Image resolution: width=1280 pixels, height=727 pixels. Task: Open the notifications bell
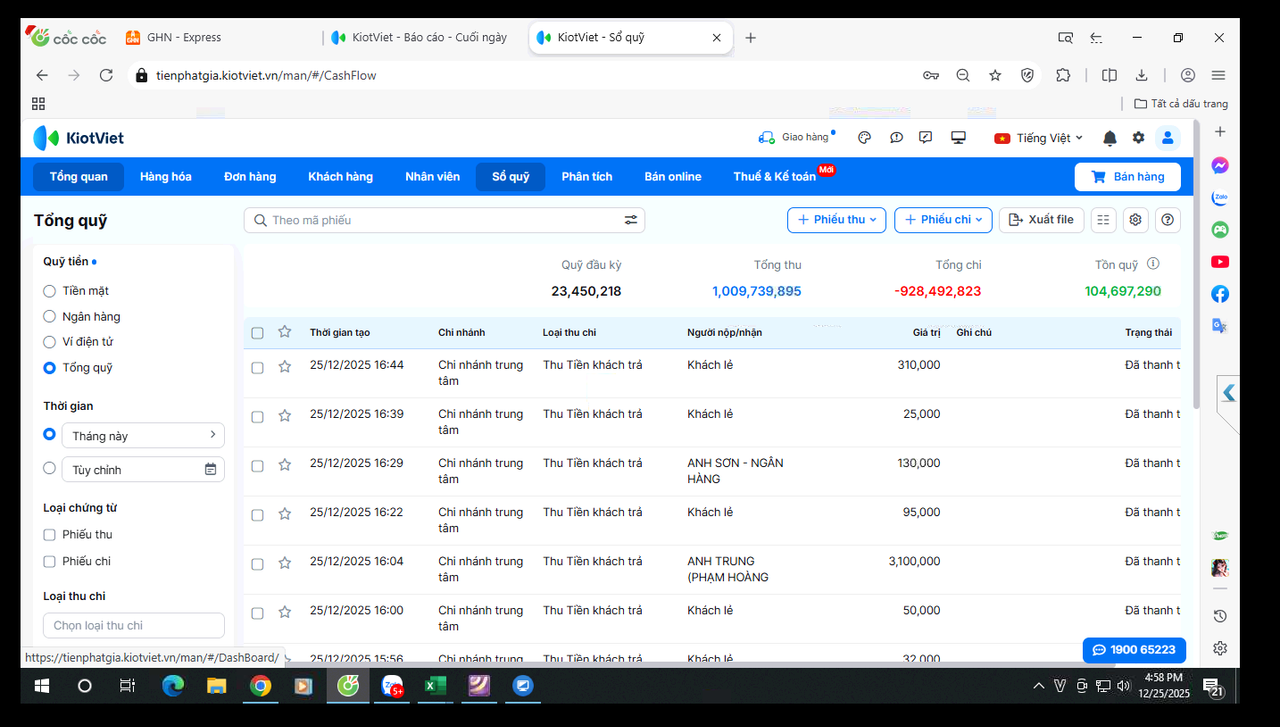click(x=1108, y=138)
